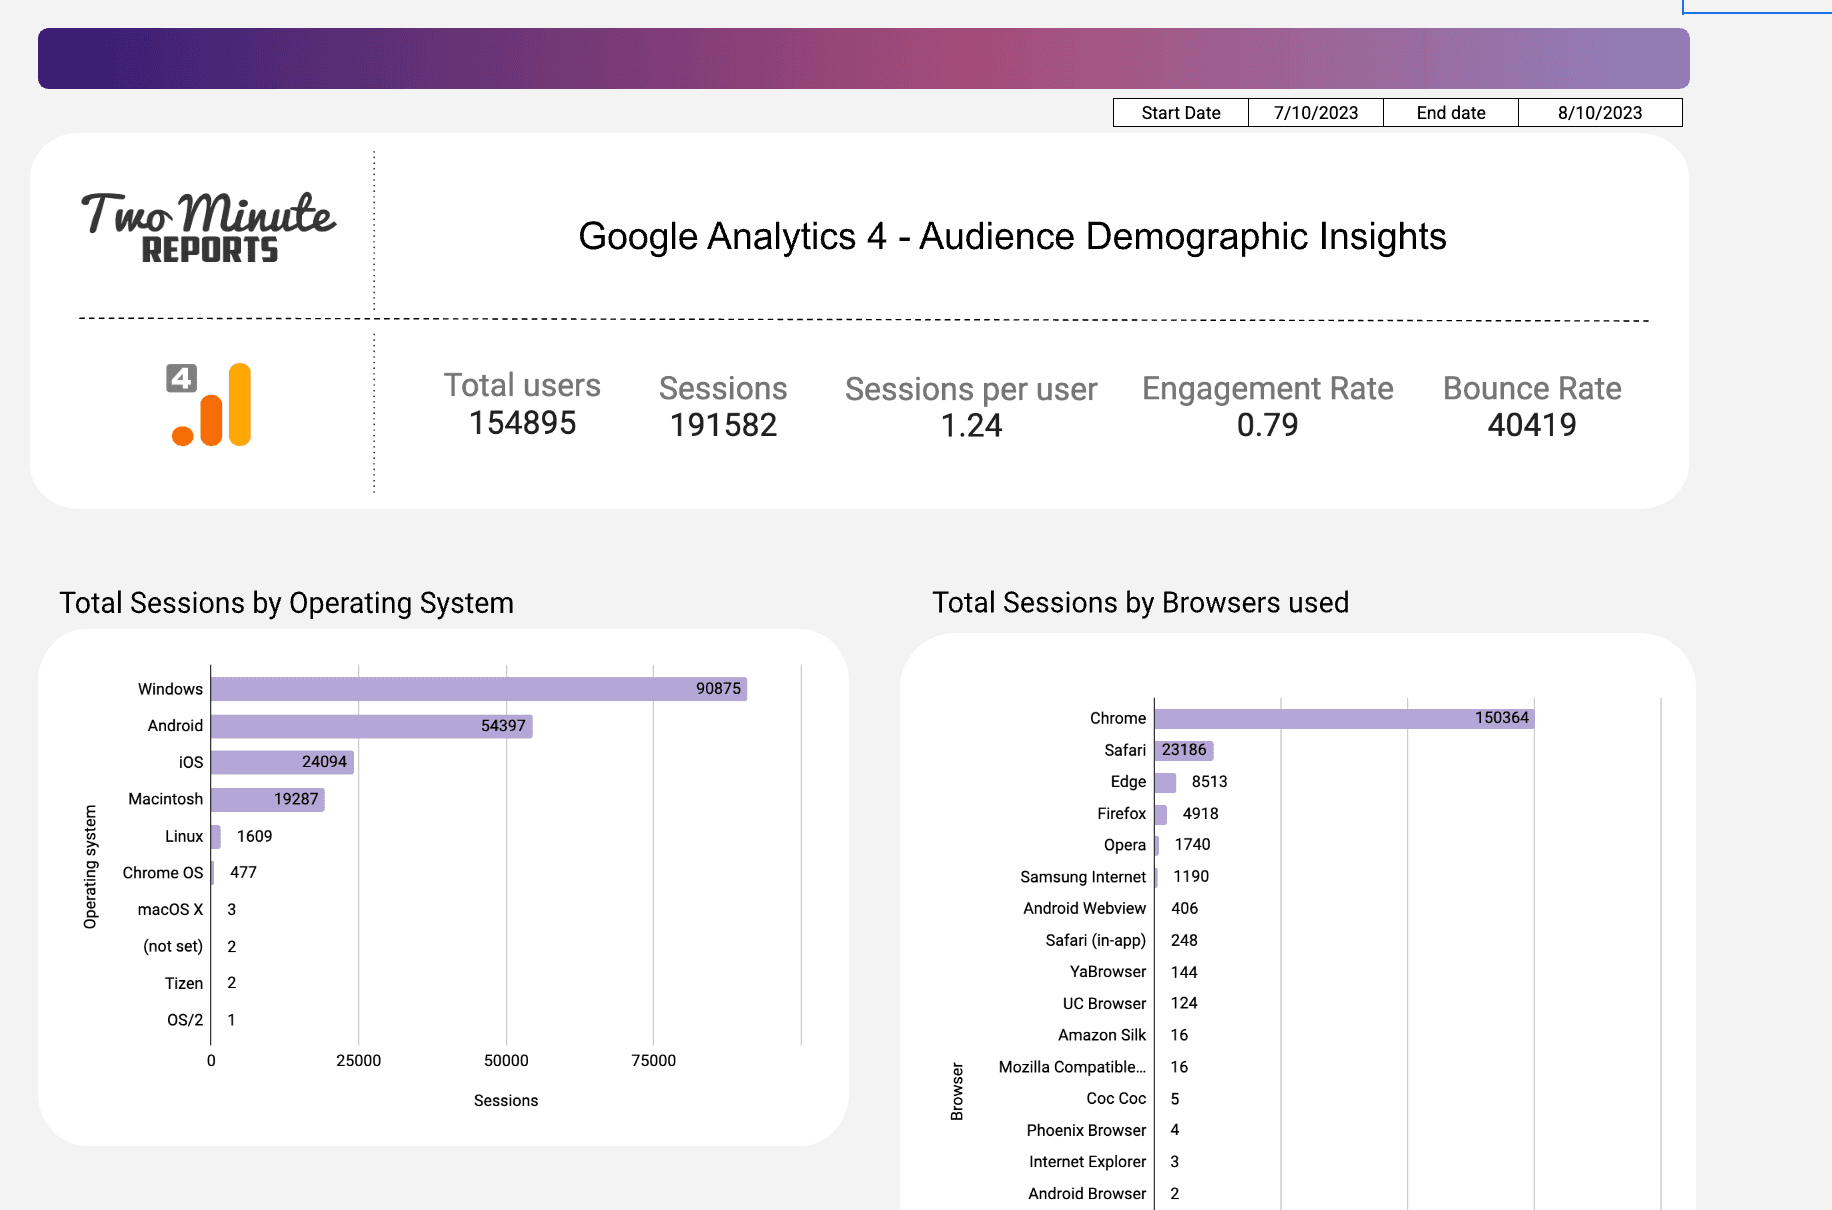Click the End date value 8/10/2023
This screenshot has height=1210, width=1832.
pyautogui.click(x=1599, y=112)
